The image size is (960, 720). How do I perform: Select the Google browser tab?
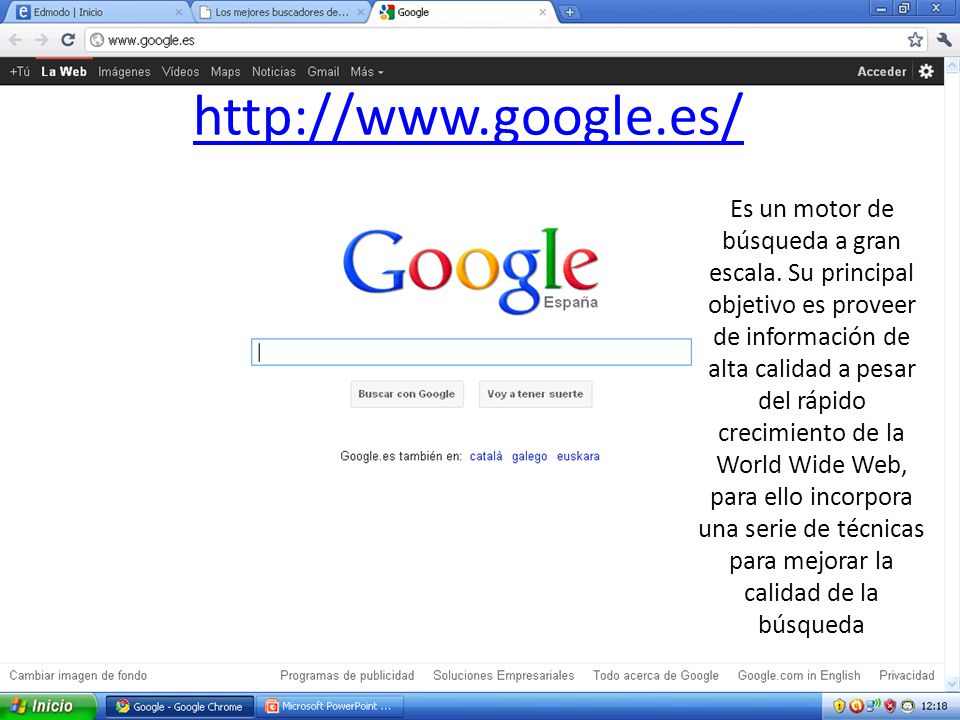(462, 12)
